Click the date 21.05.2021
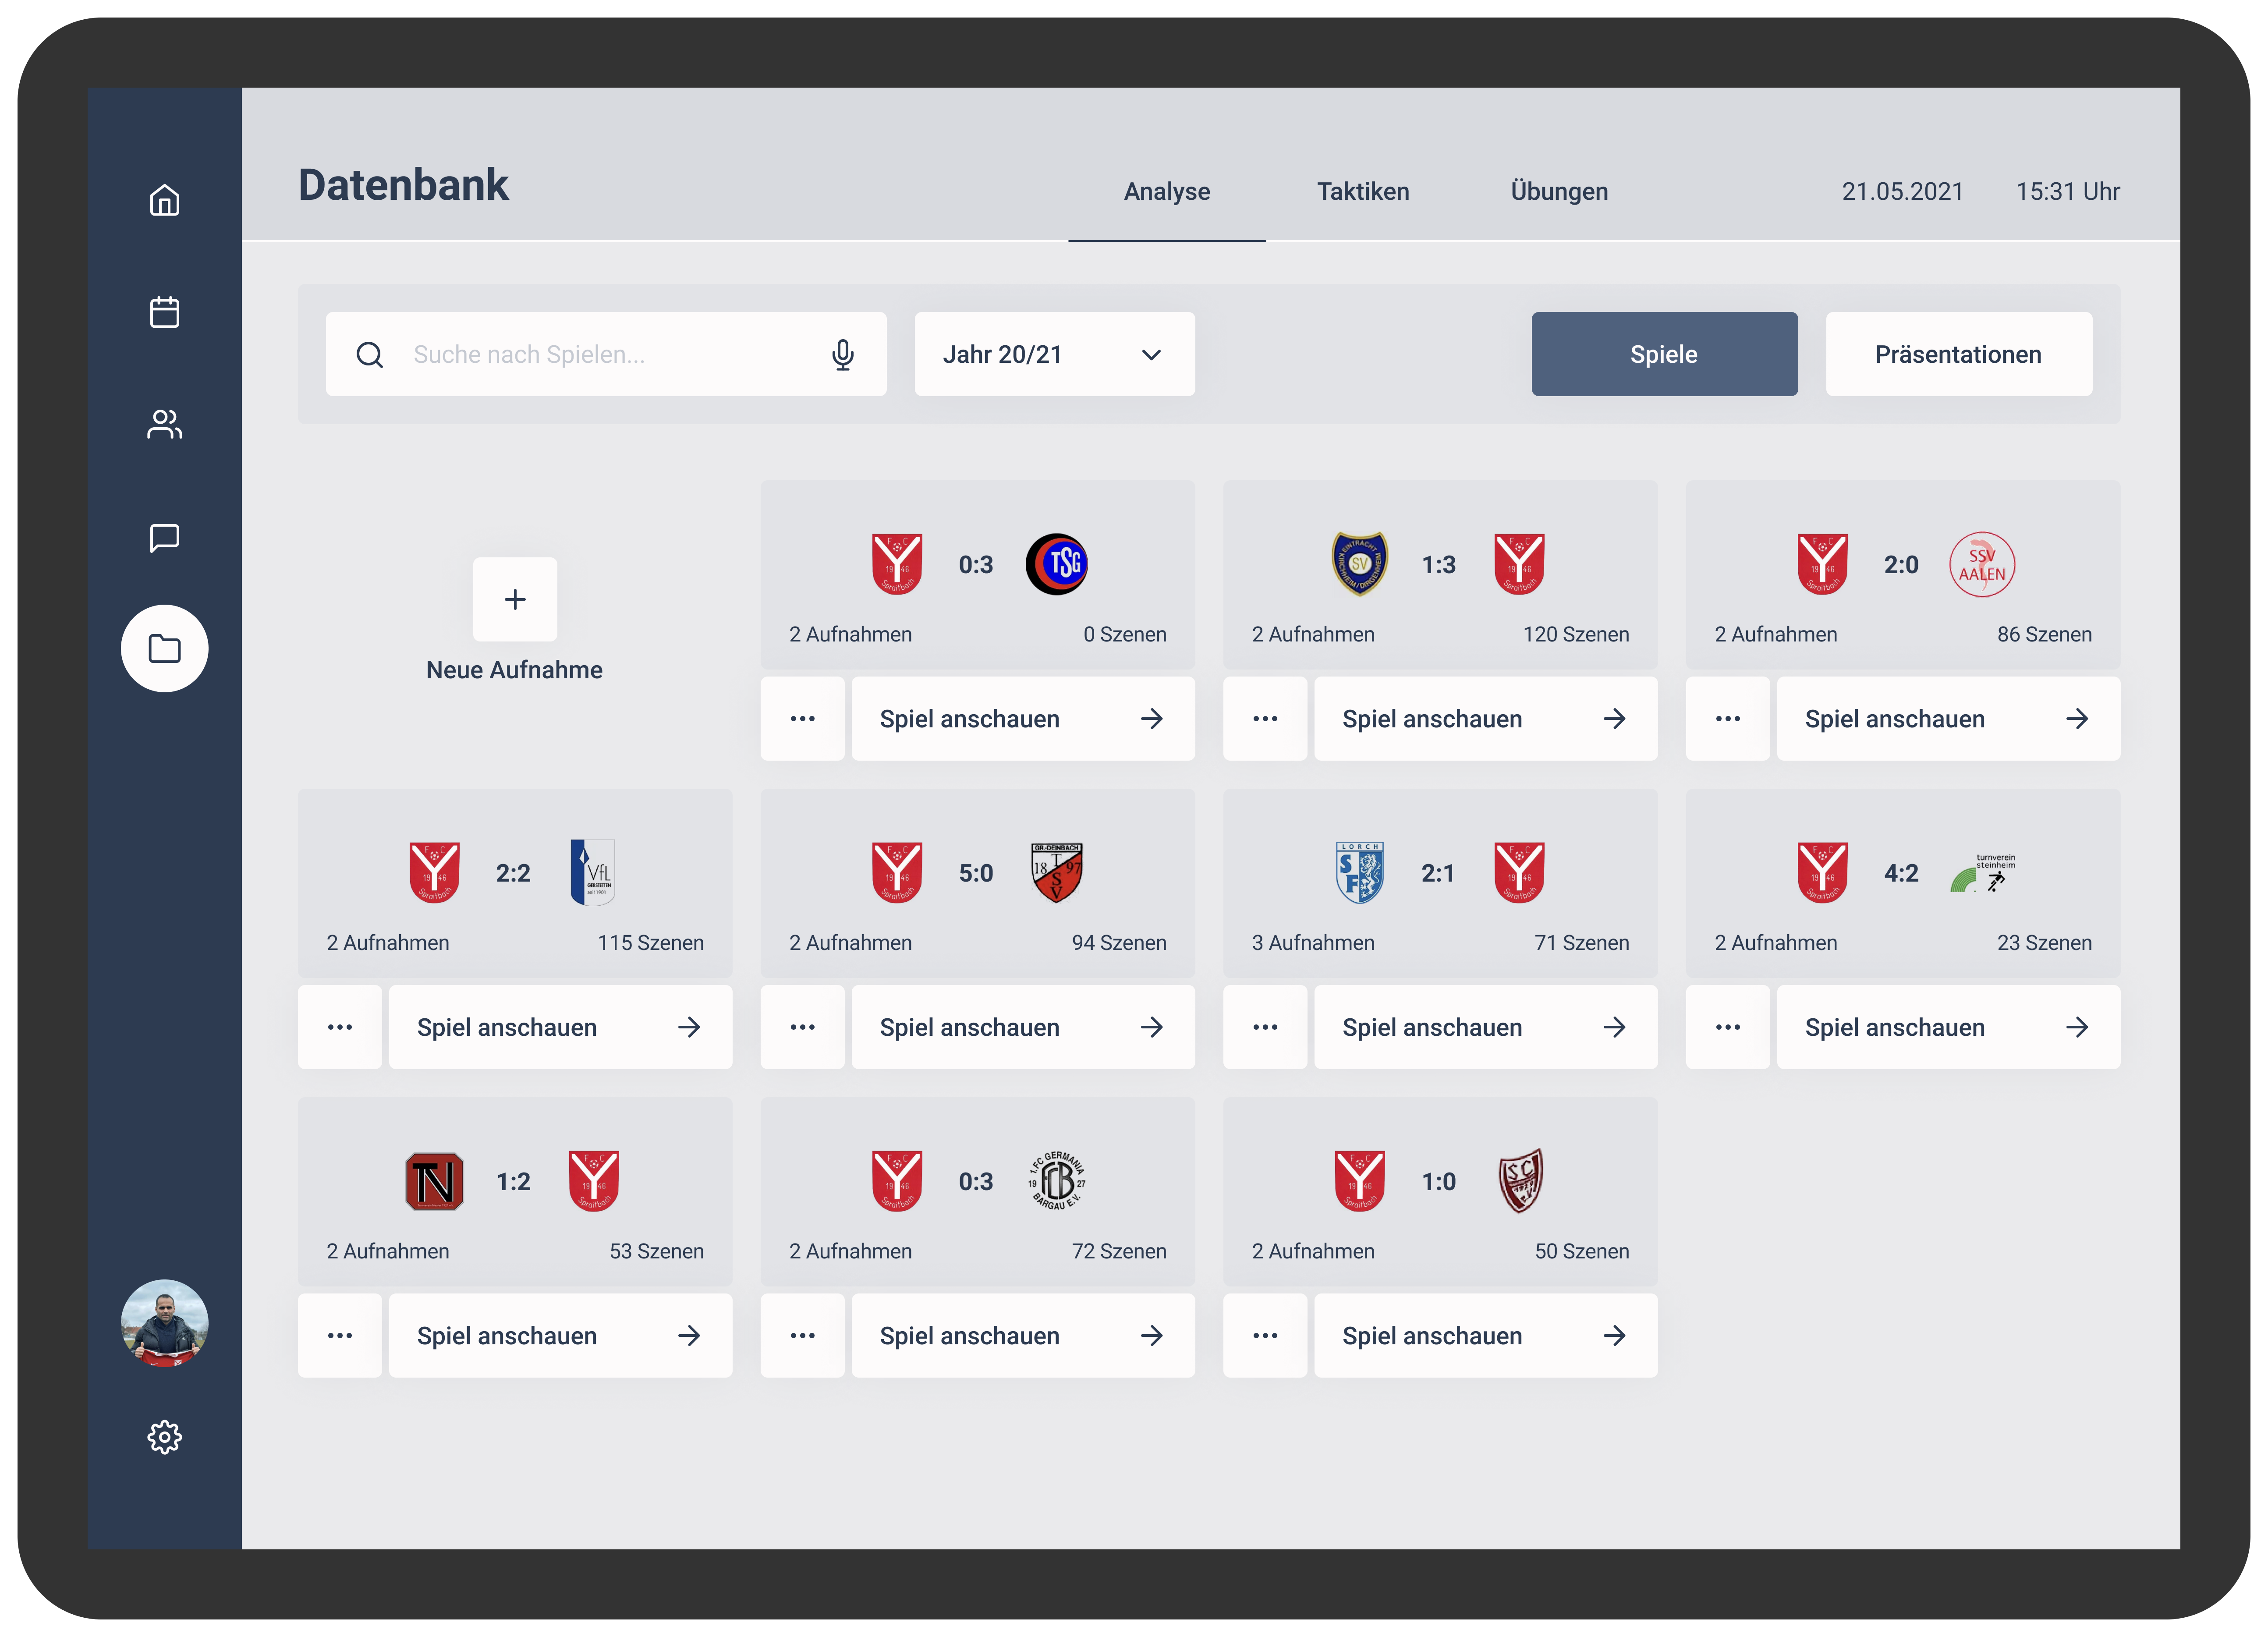 tap(1902, 191)
